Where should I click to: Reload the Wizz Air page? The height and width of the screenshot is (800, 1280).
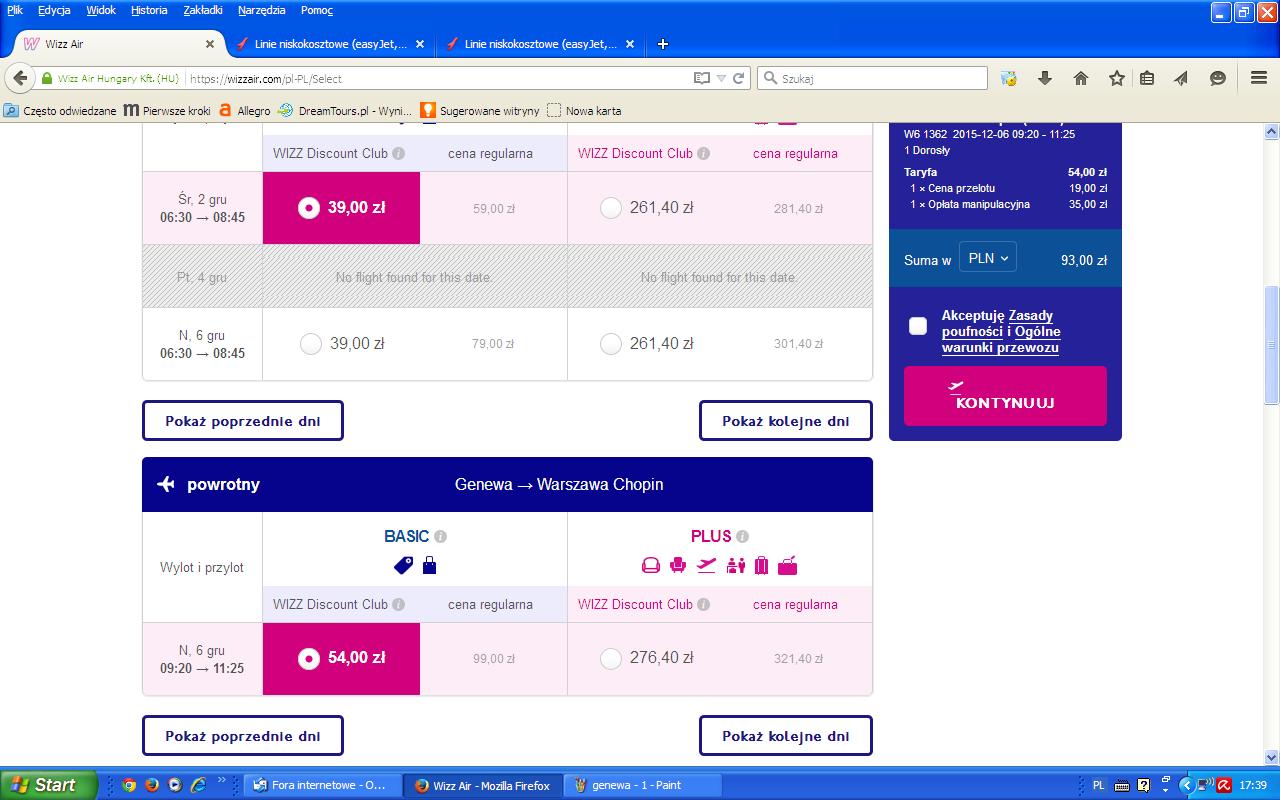point(739,78)
